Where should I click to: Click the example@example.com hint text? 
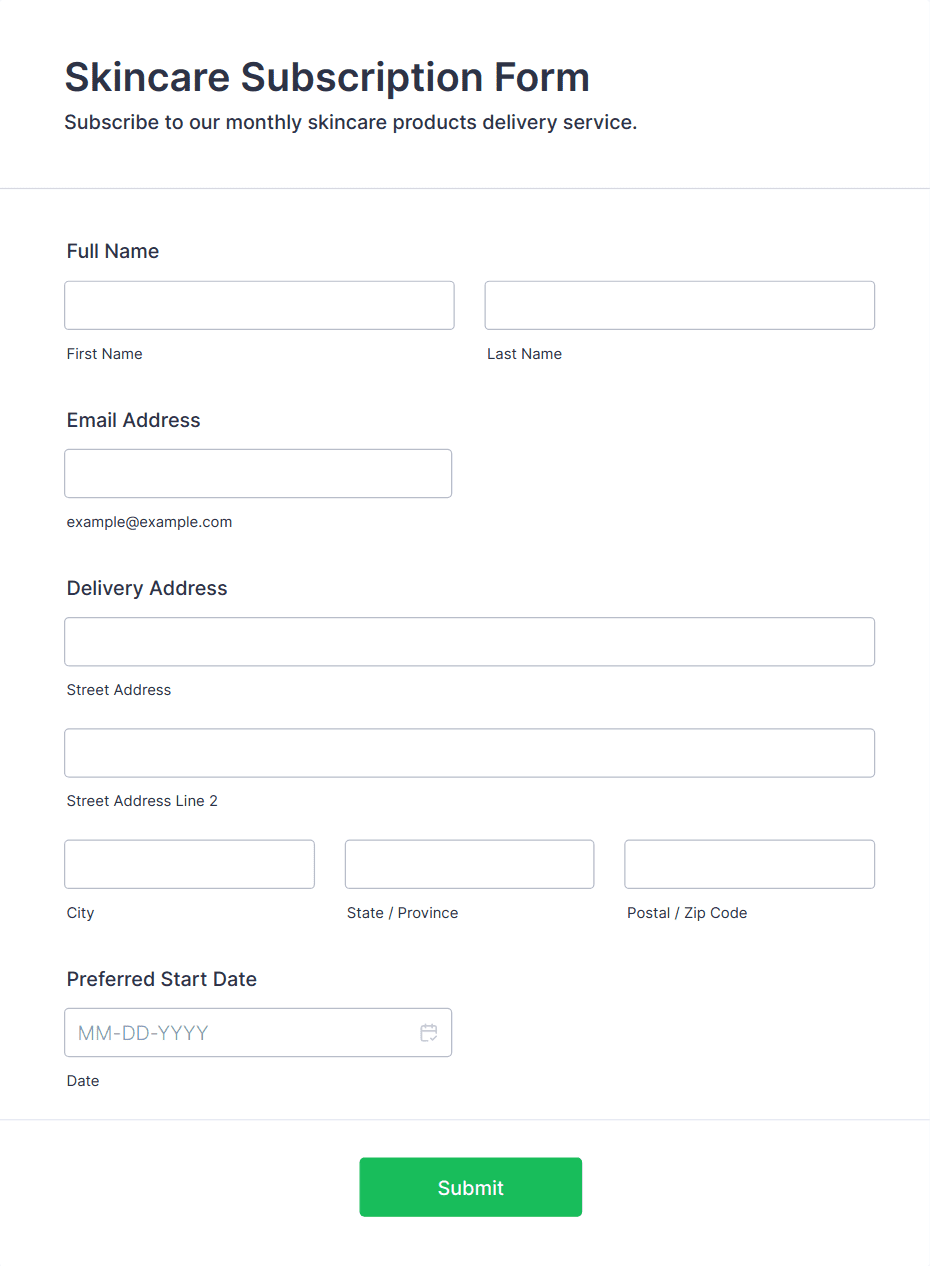tap(150, 522)
